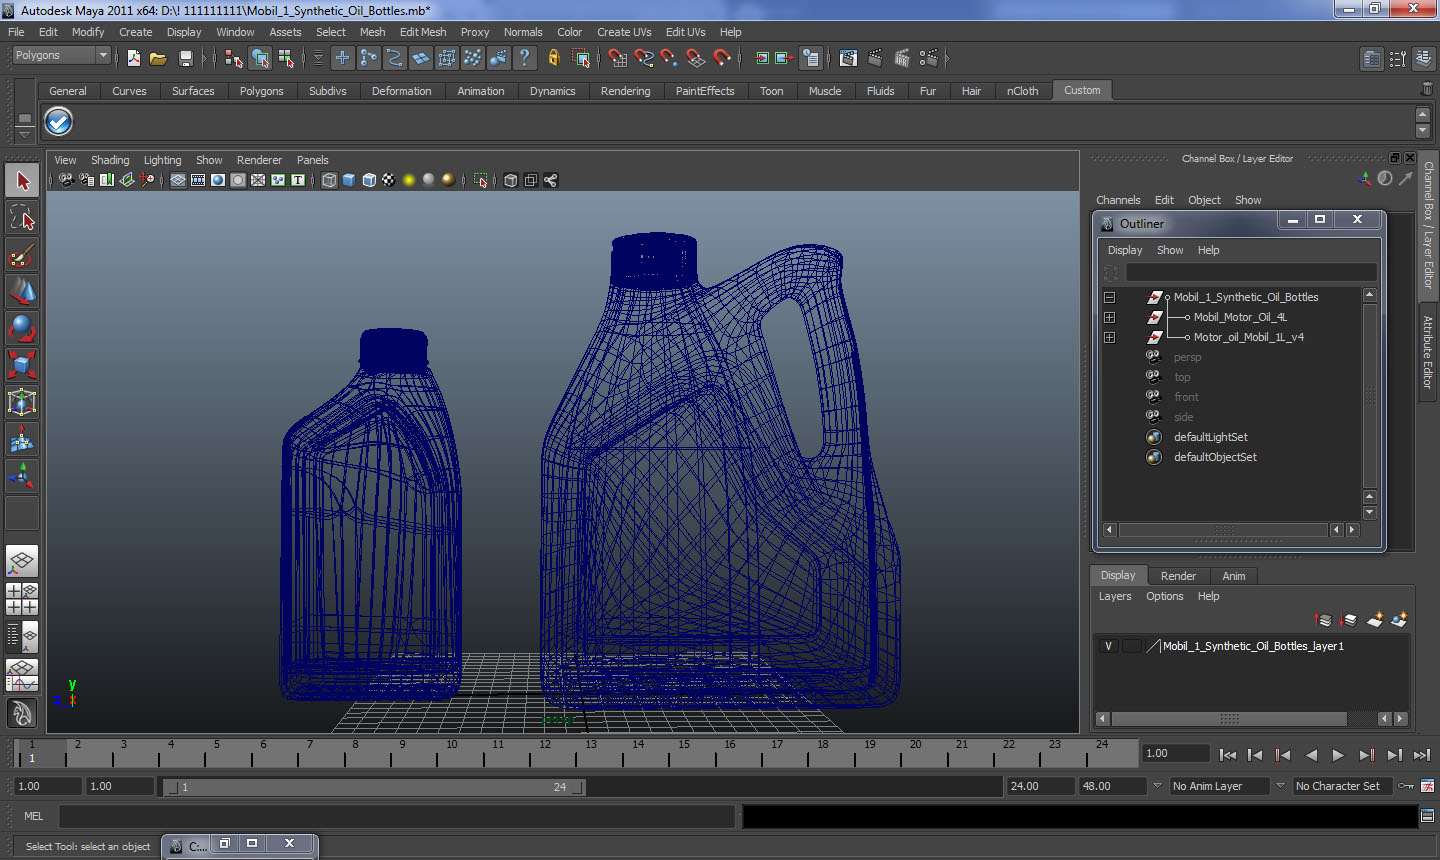Enable wireframe shading cube in viewport toolbar
The width and height of the screenshot is (1440, 860).
coord(329,180)
